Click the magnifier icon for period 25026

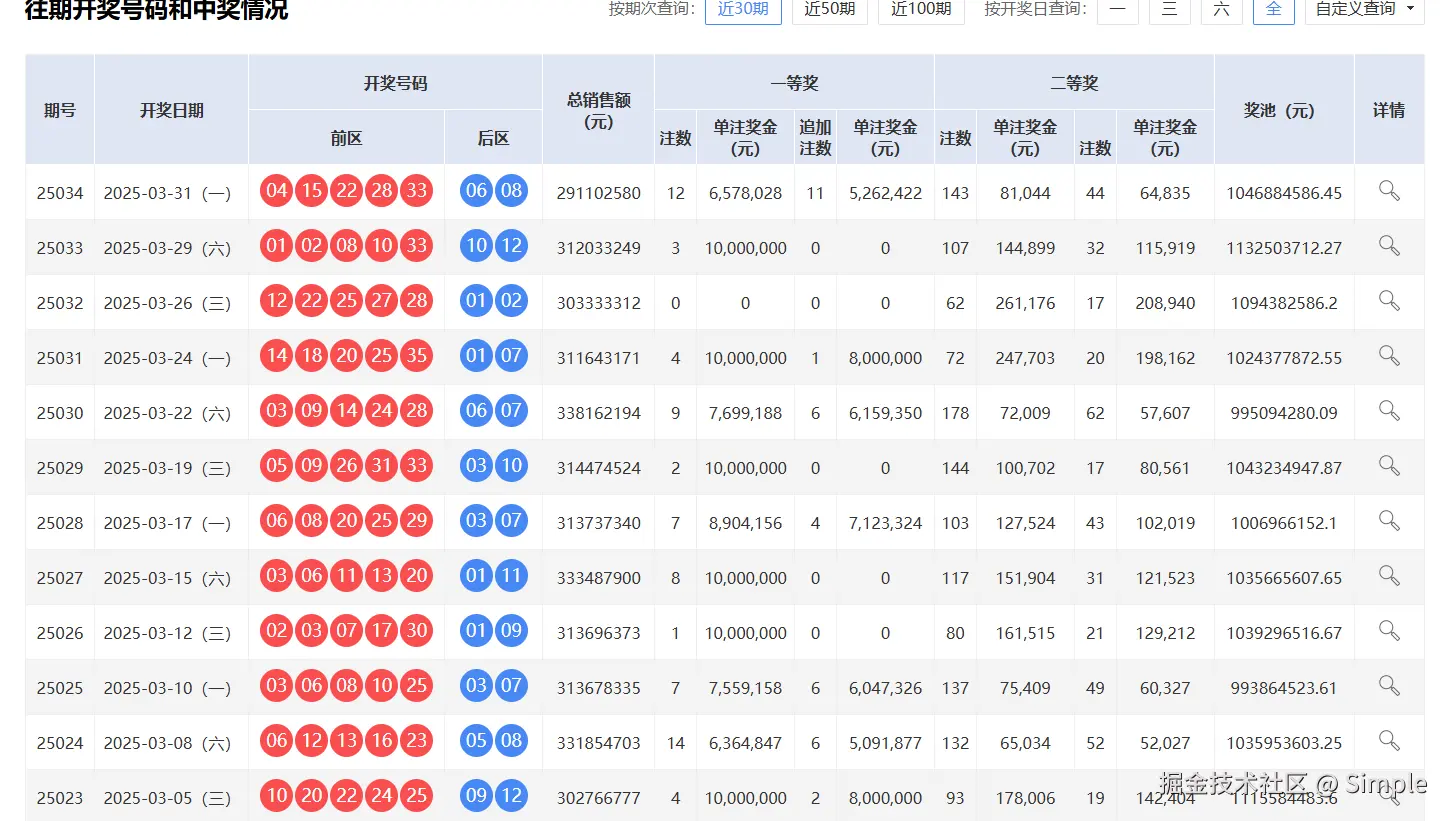(x=1387, y=631)
